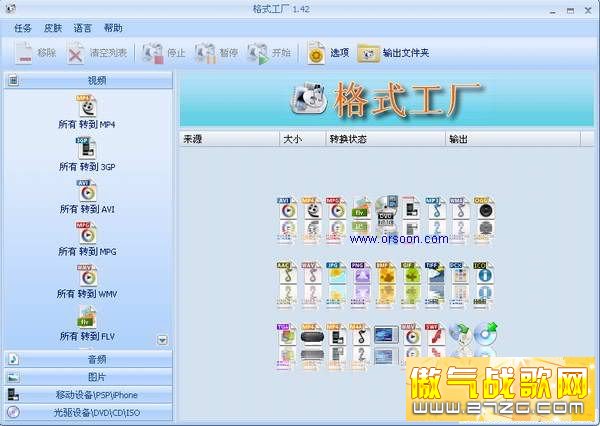
Task: Click the 大小 column header
Action: (302, 139)
